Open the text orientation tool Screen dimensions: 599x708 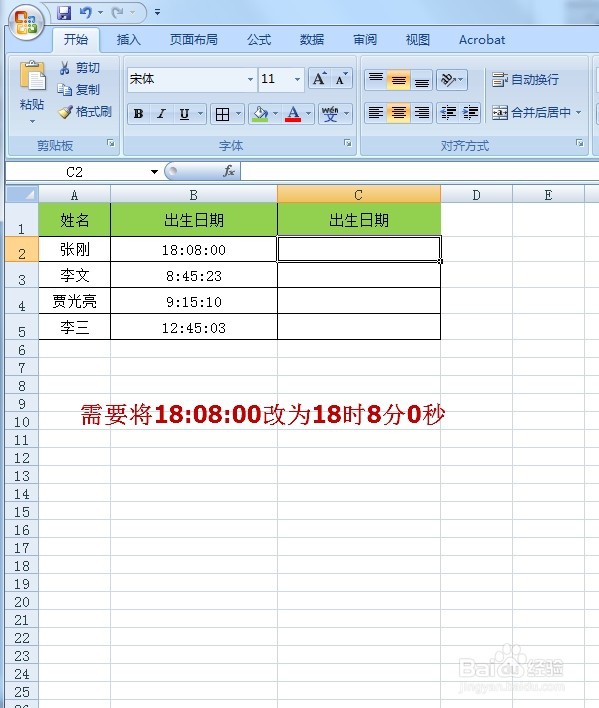click(451, 79)
